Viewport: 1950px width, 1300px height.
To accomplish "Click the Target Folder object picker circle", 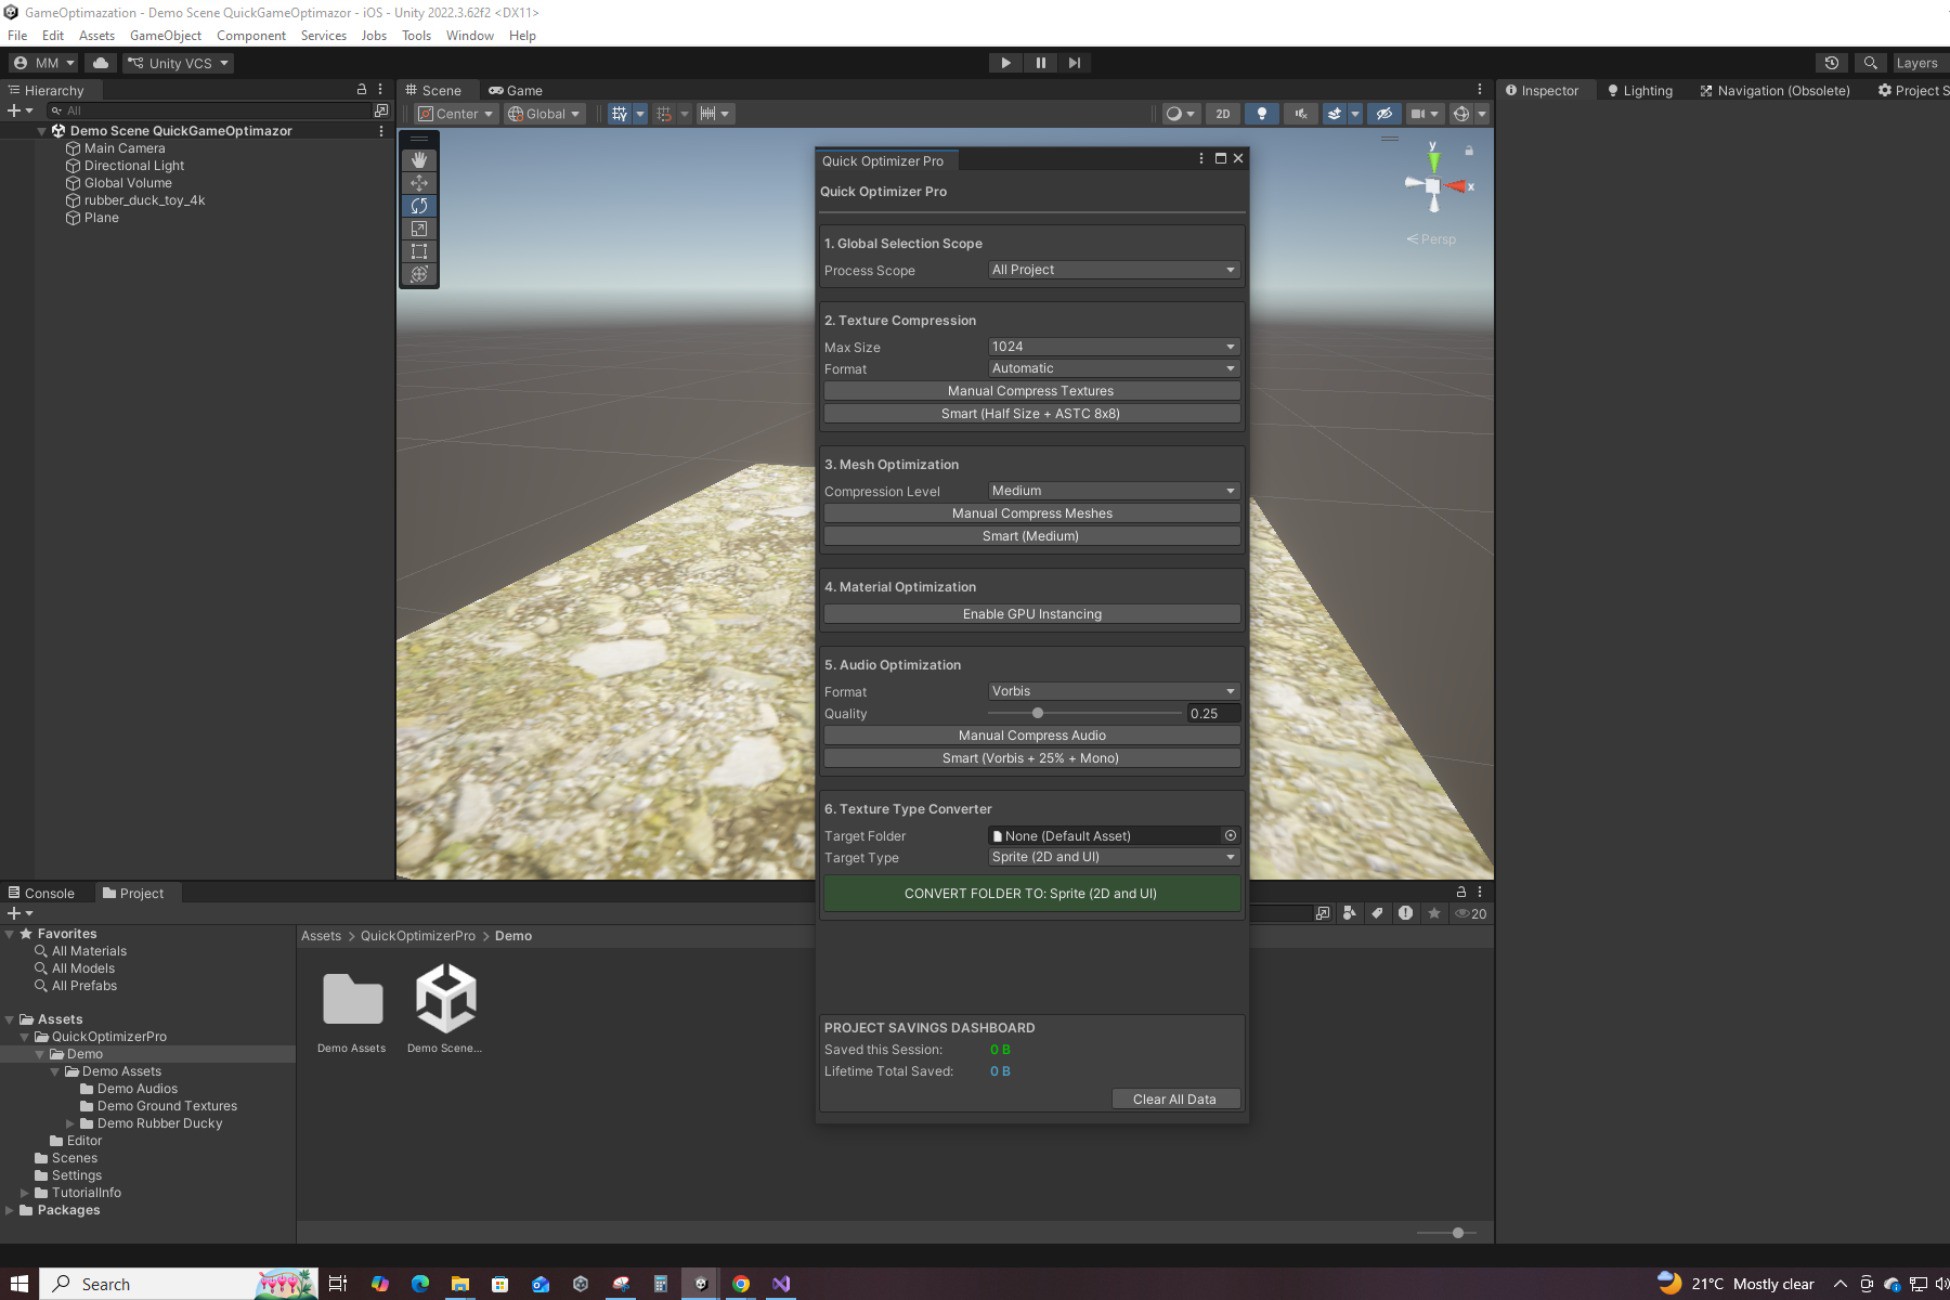I will click(x=1230, y=835).
